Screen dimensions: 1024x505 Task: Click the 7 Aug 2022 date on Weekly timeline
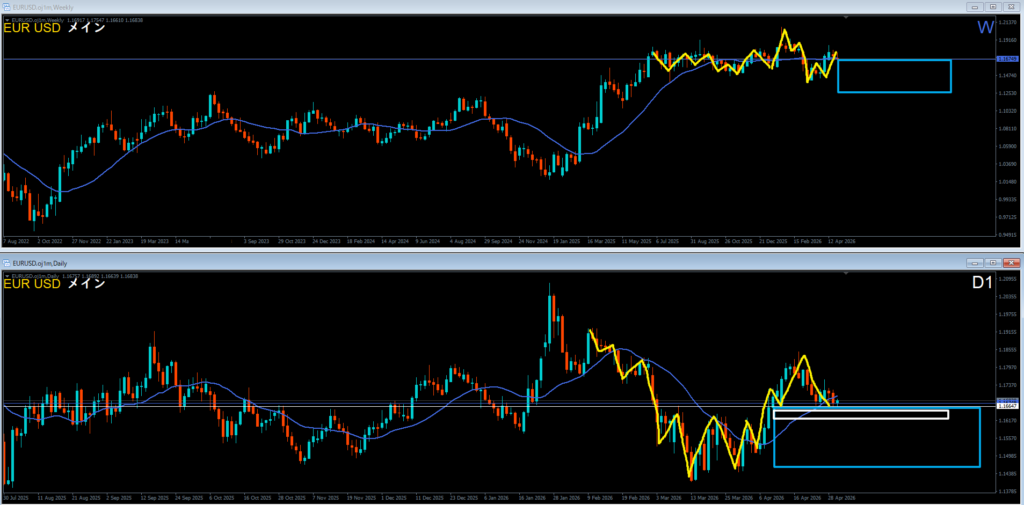pos(16,241)
